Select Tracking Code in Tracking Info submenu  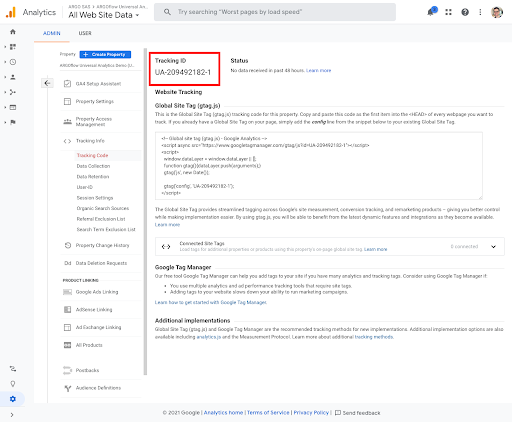[92, 155]
